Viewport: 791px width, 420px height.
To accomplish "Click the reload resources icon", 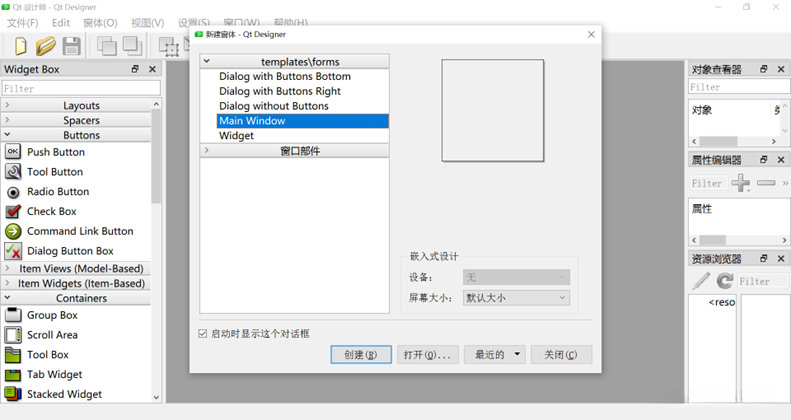I will (x=725, y=281).
